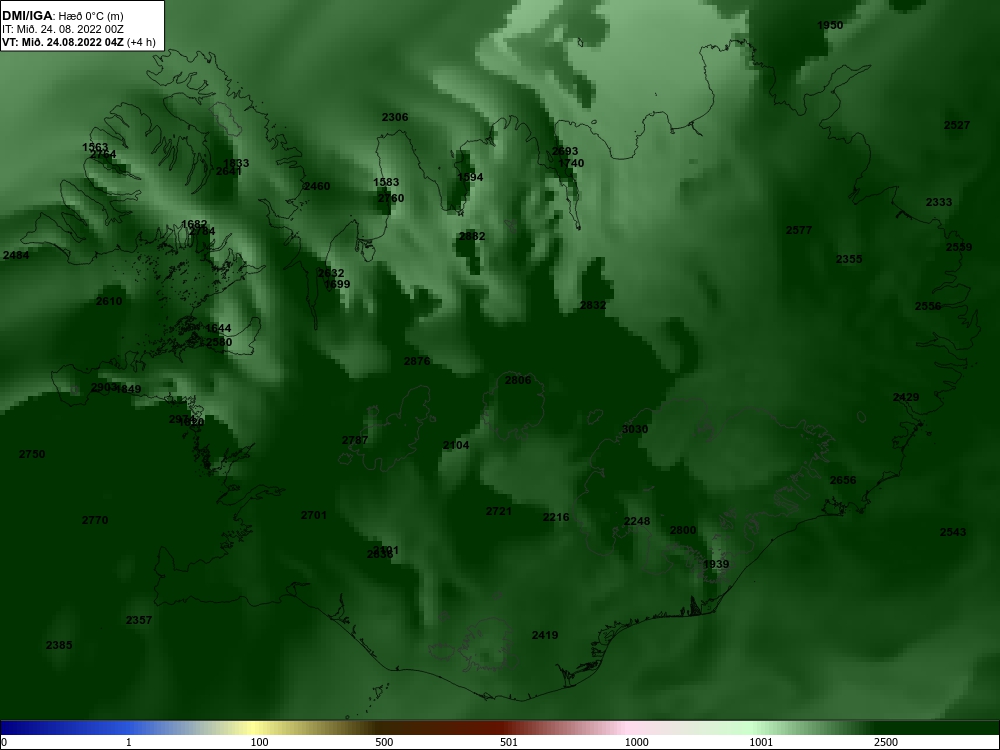Click the value 2787
This screenshot has height=750, width=1000.
(355, 440)
